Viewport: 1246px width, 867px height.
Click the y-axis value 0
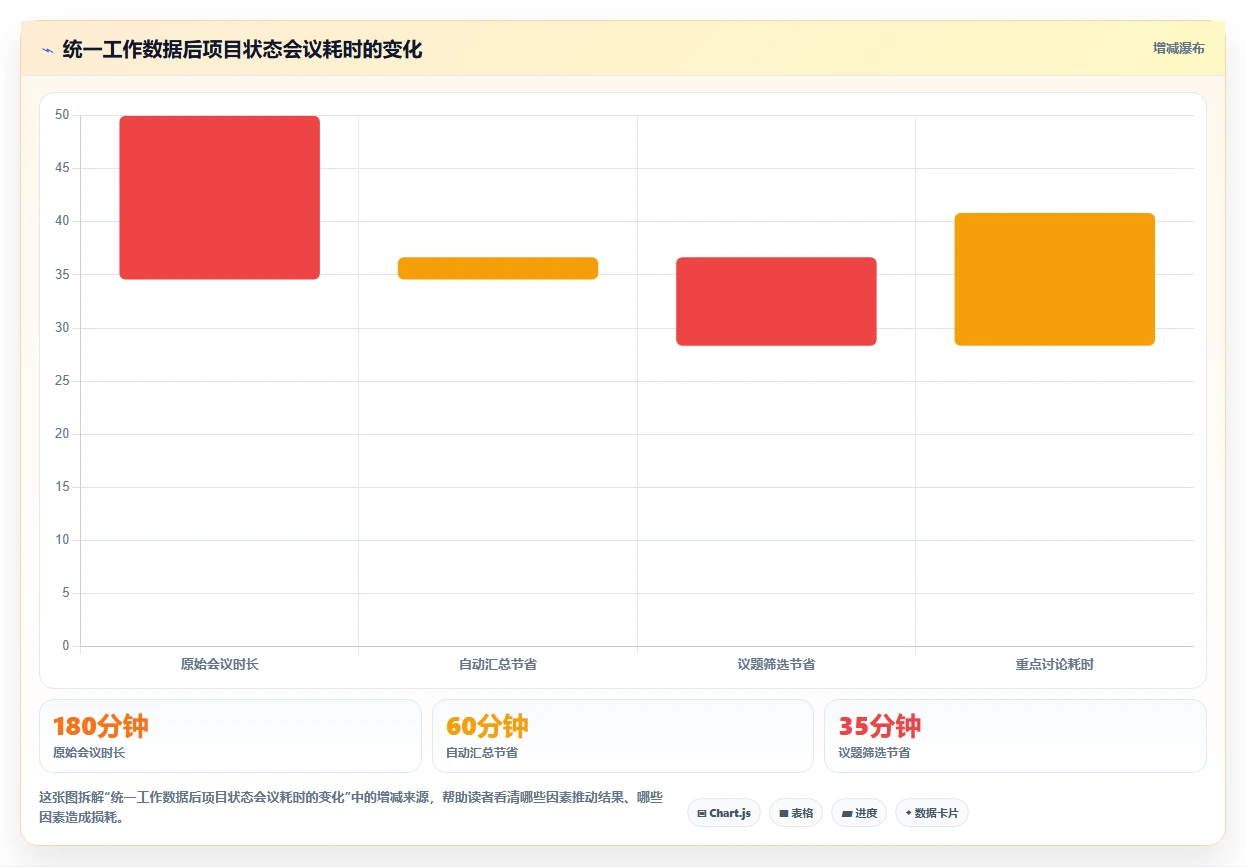coord(66,646)
